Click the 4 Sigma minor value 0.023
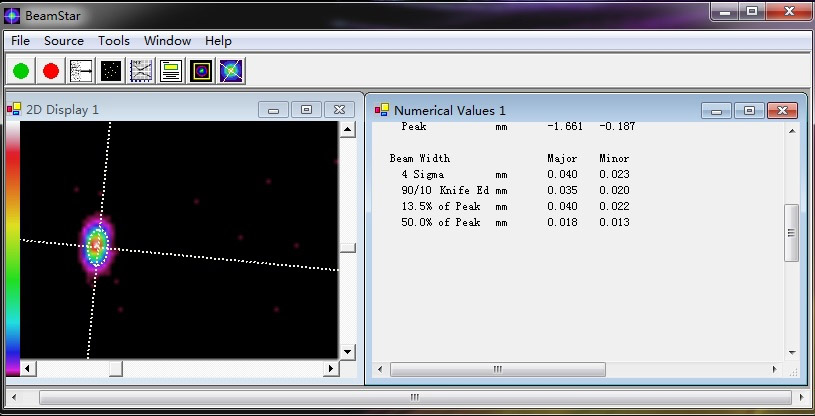This screenshot has height=416, width=815. (x=614, y=174)
